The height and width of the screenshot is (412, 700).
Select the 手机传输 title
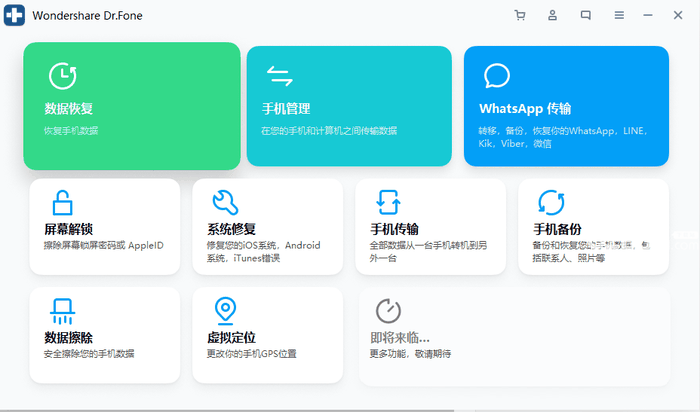[x=394, y=229]
